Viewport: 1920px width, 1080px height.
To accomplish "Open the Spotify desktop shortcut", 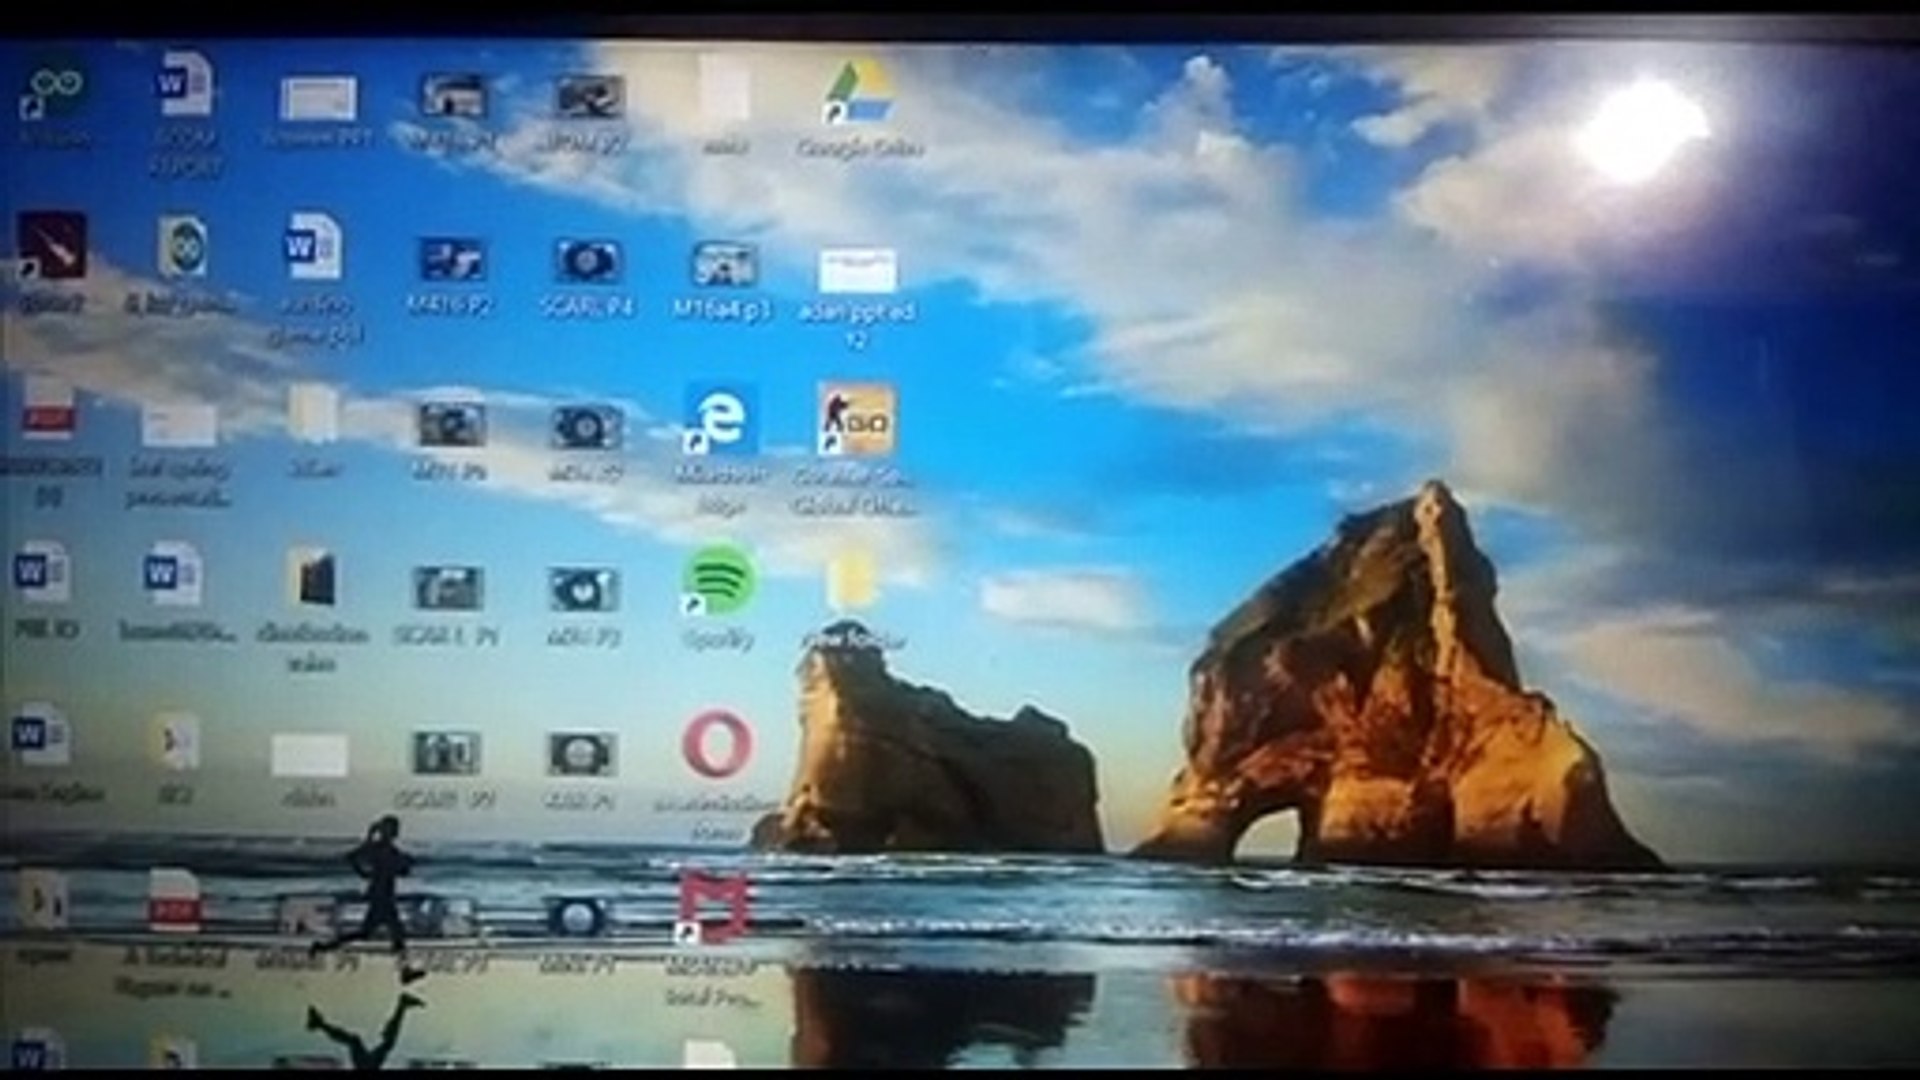I will [x=718, y=580].
